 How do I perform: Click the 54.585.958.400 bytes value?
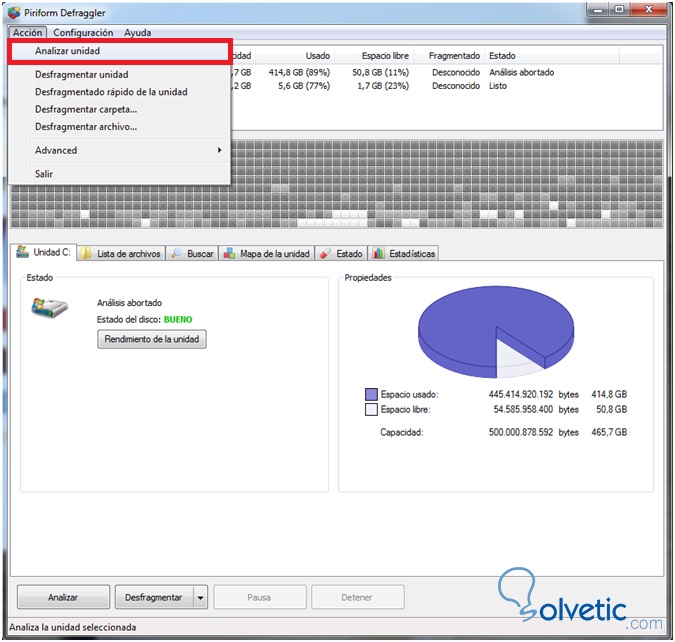tap(523, 409)
